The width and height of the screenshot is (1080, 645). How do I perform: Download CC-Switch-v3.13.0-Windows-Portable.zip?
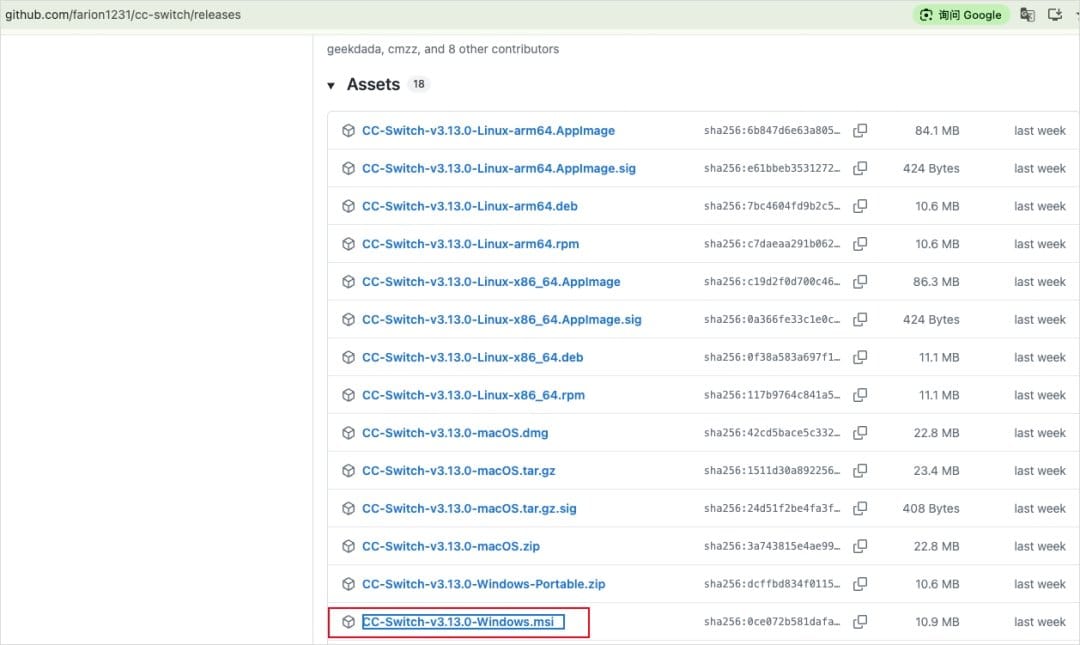[484, 584]
